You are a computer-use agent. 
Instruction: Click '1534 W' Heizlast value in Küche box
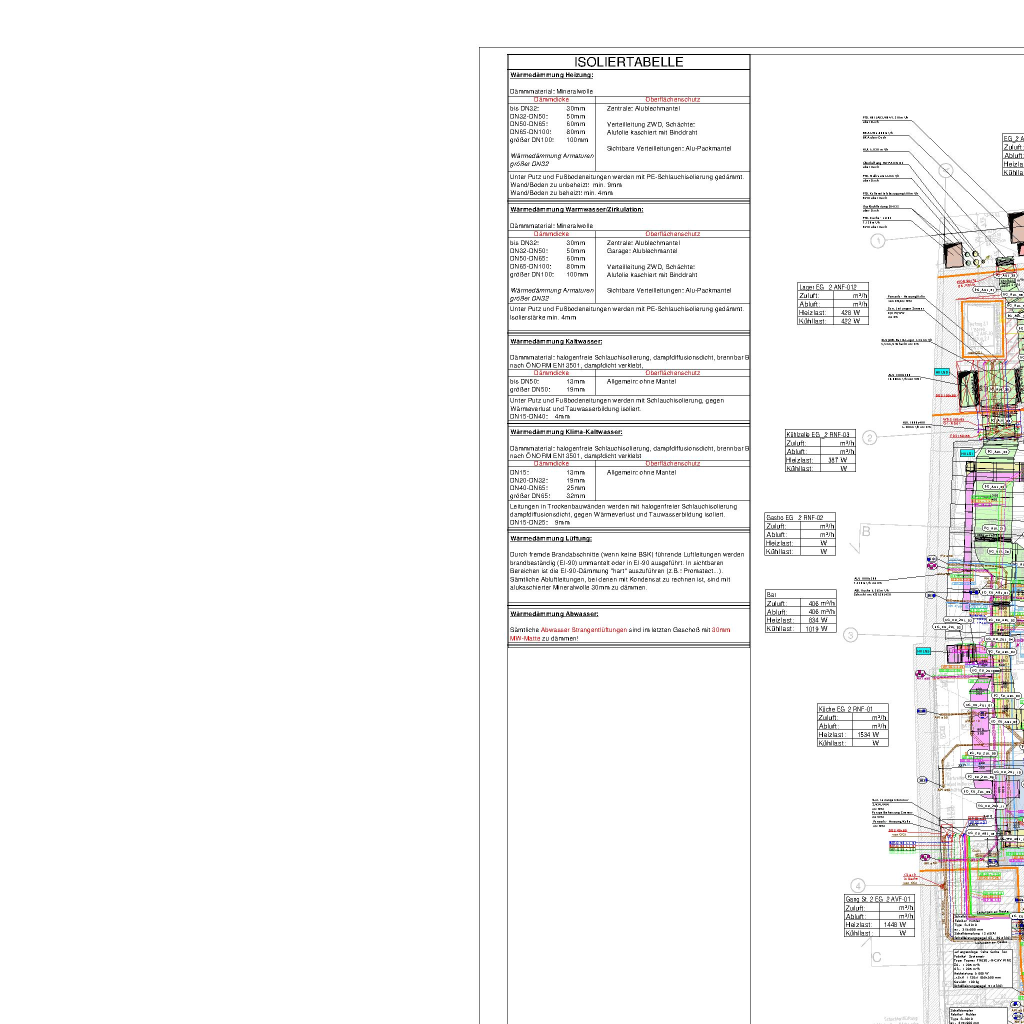868,735
